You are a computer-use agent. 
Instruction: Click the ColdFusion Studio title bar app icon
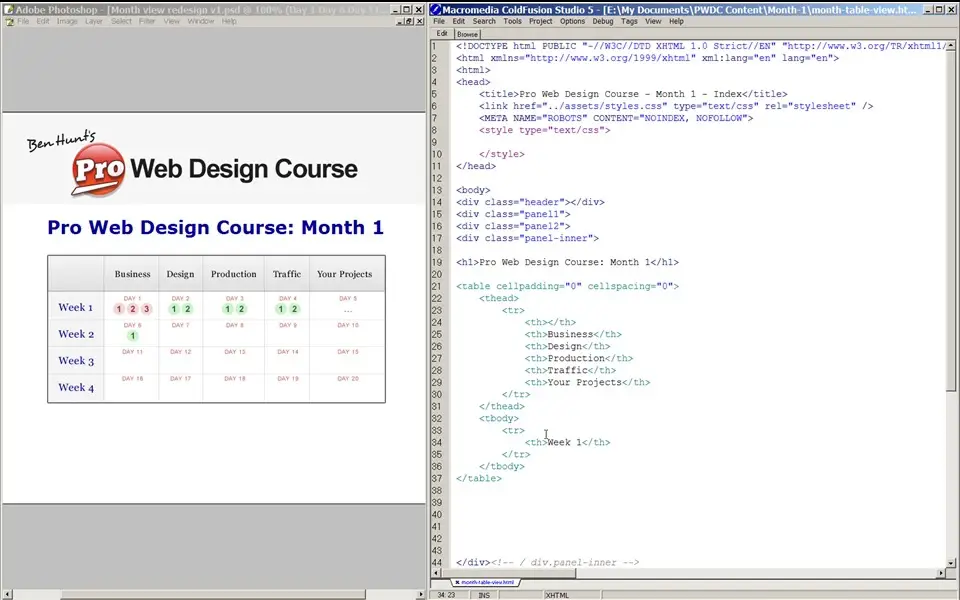[x=435, y=10]
